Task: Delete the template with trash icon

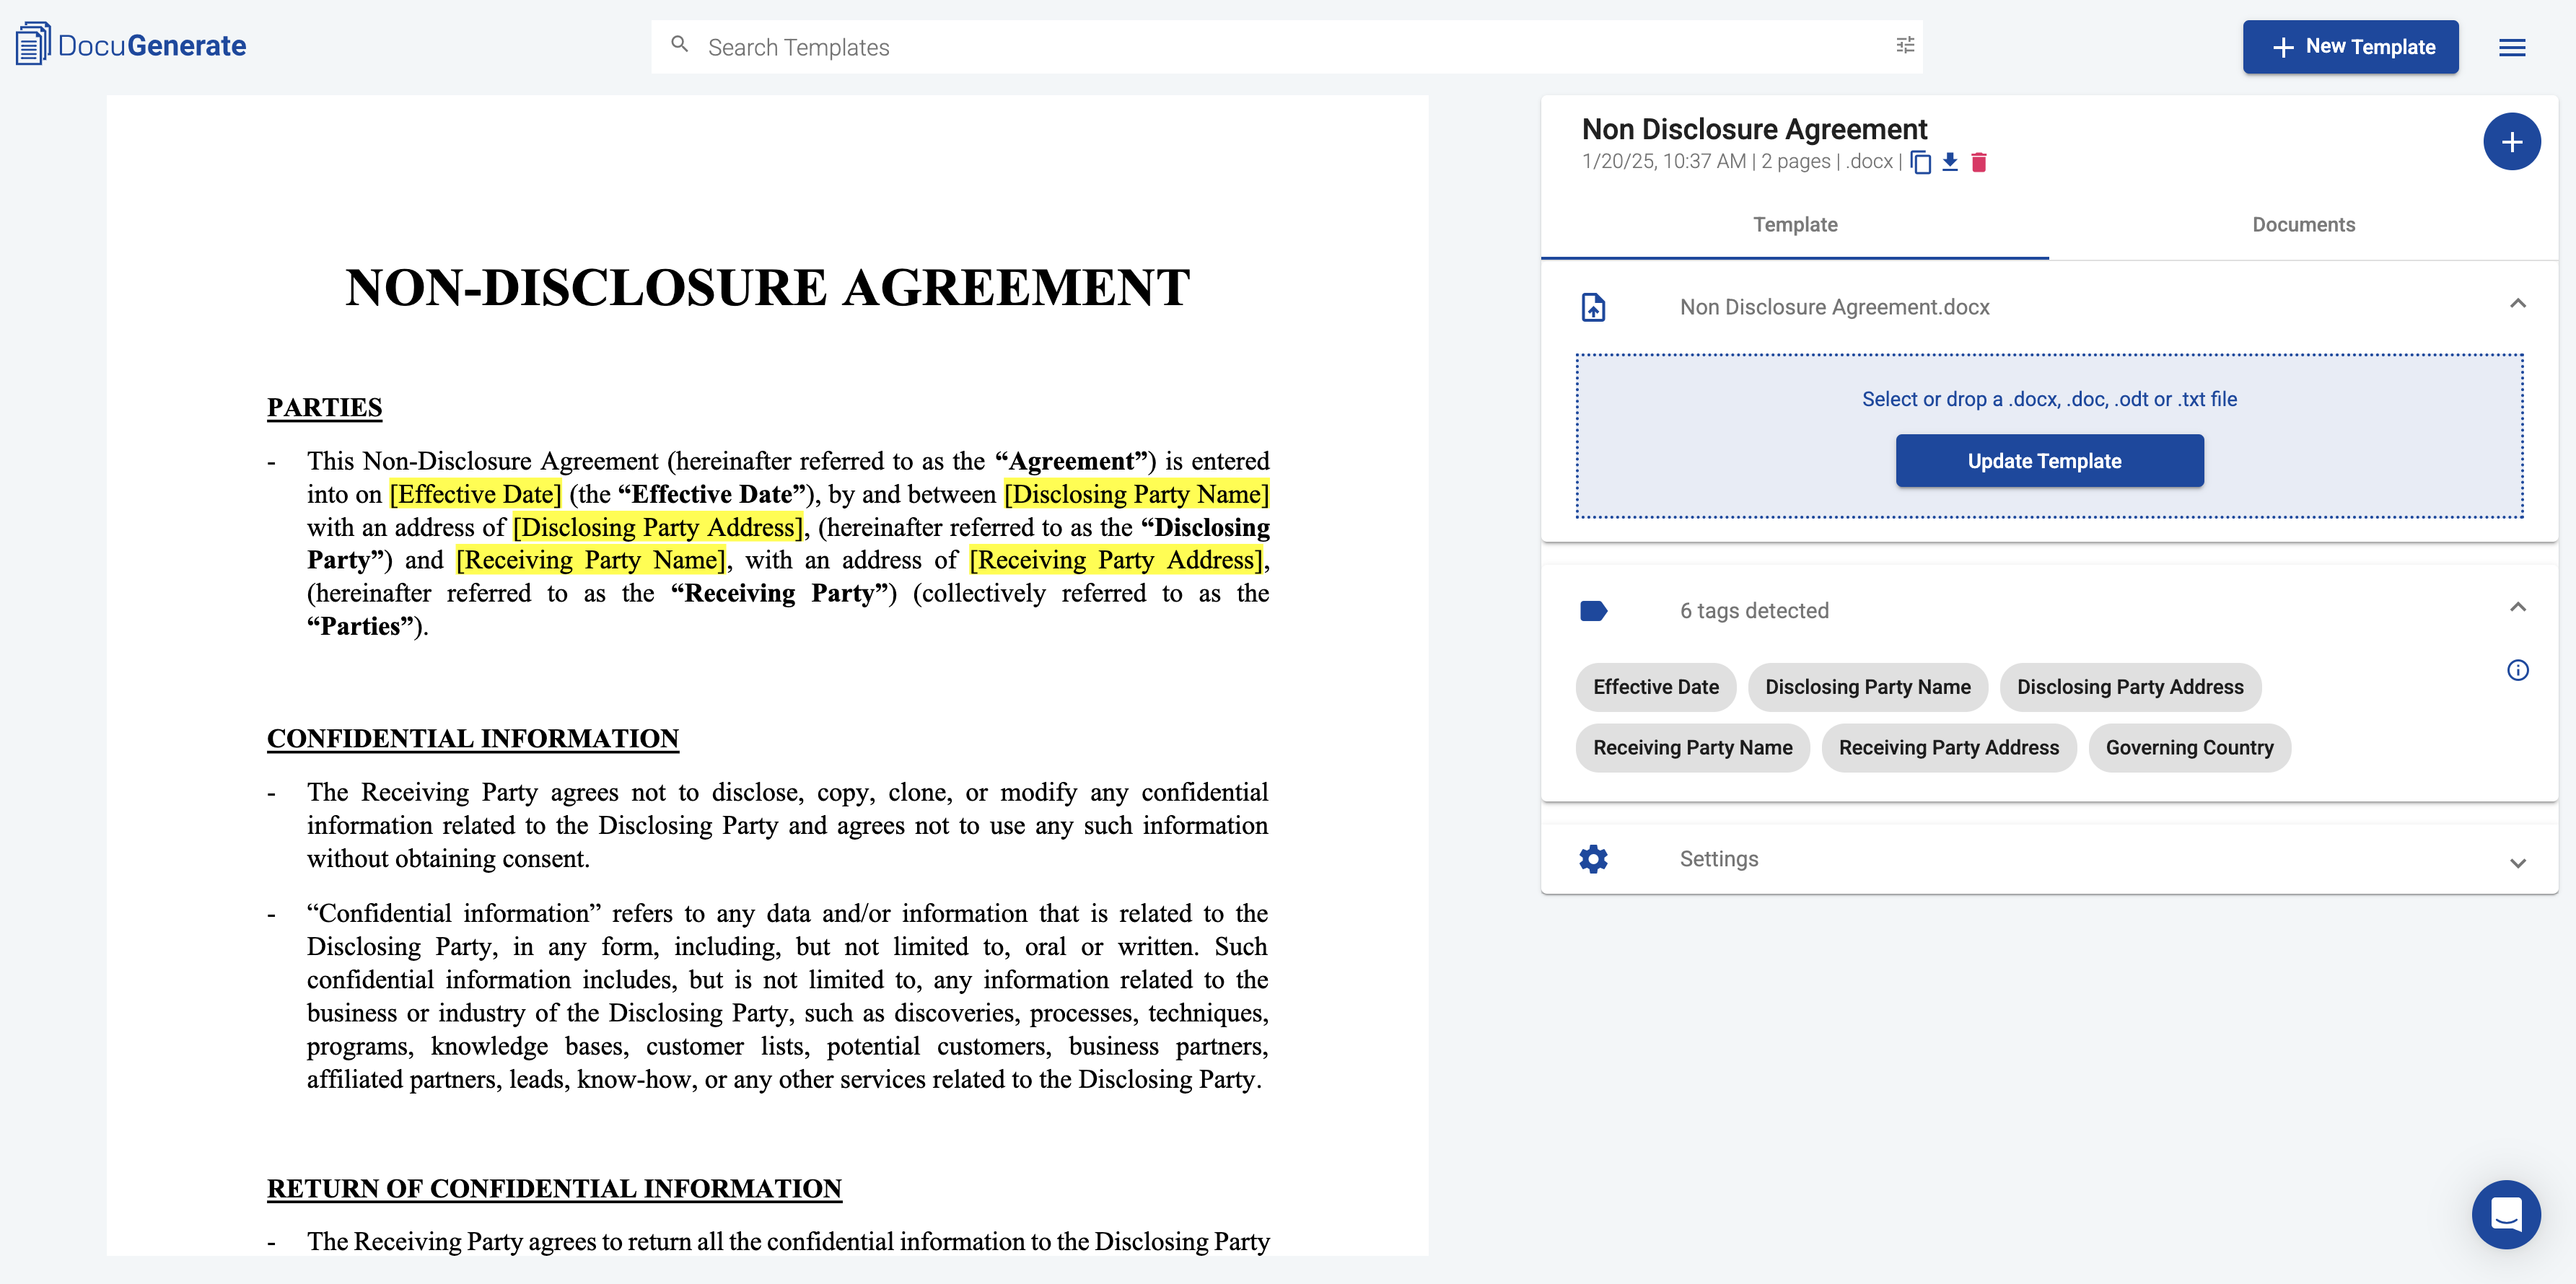Action: 1979,162
